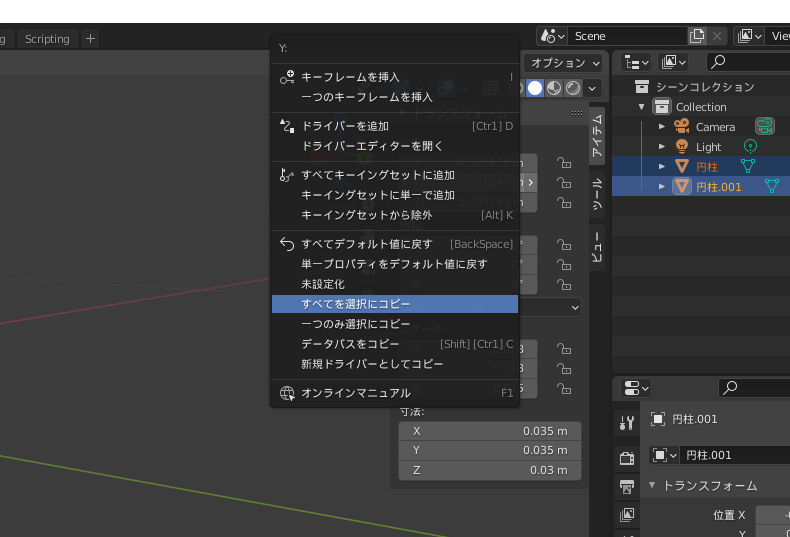Image resolution: width=790 pixels, height=537 pixels.
Task: Delete scene with X button
Action: coord(717,36)
